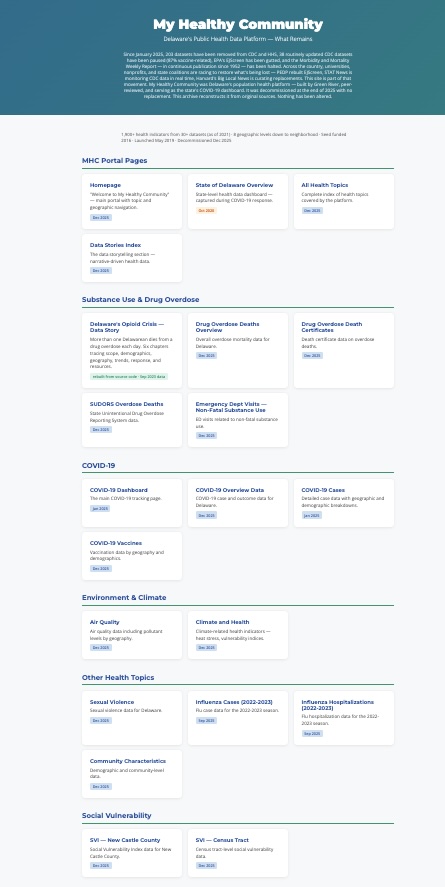The width and height of the screenshot is (445, 887).
Task: Open Drug Overdose Deaths Overview card
Action: (x=238, y=351)
